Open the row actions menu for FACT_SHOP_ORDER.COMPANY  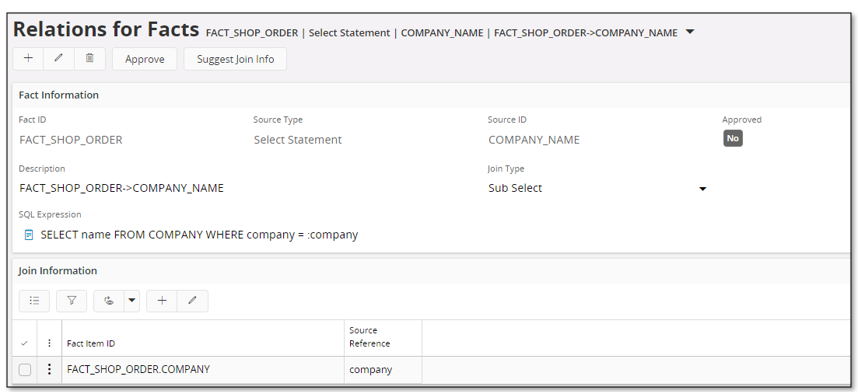click(49, 370)
